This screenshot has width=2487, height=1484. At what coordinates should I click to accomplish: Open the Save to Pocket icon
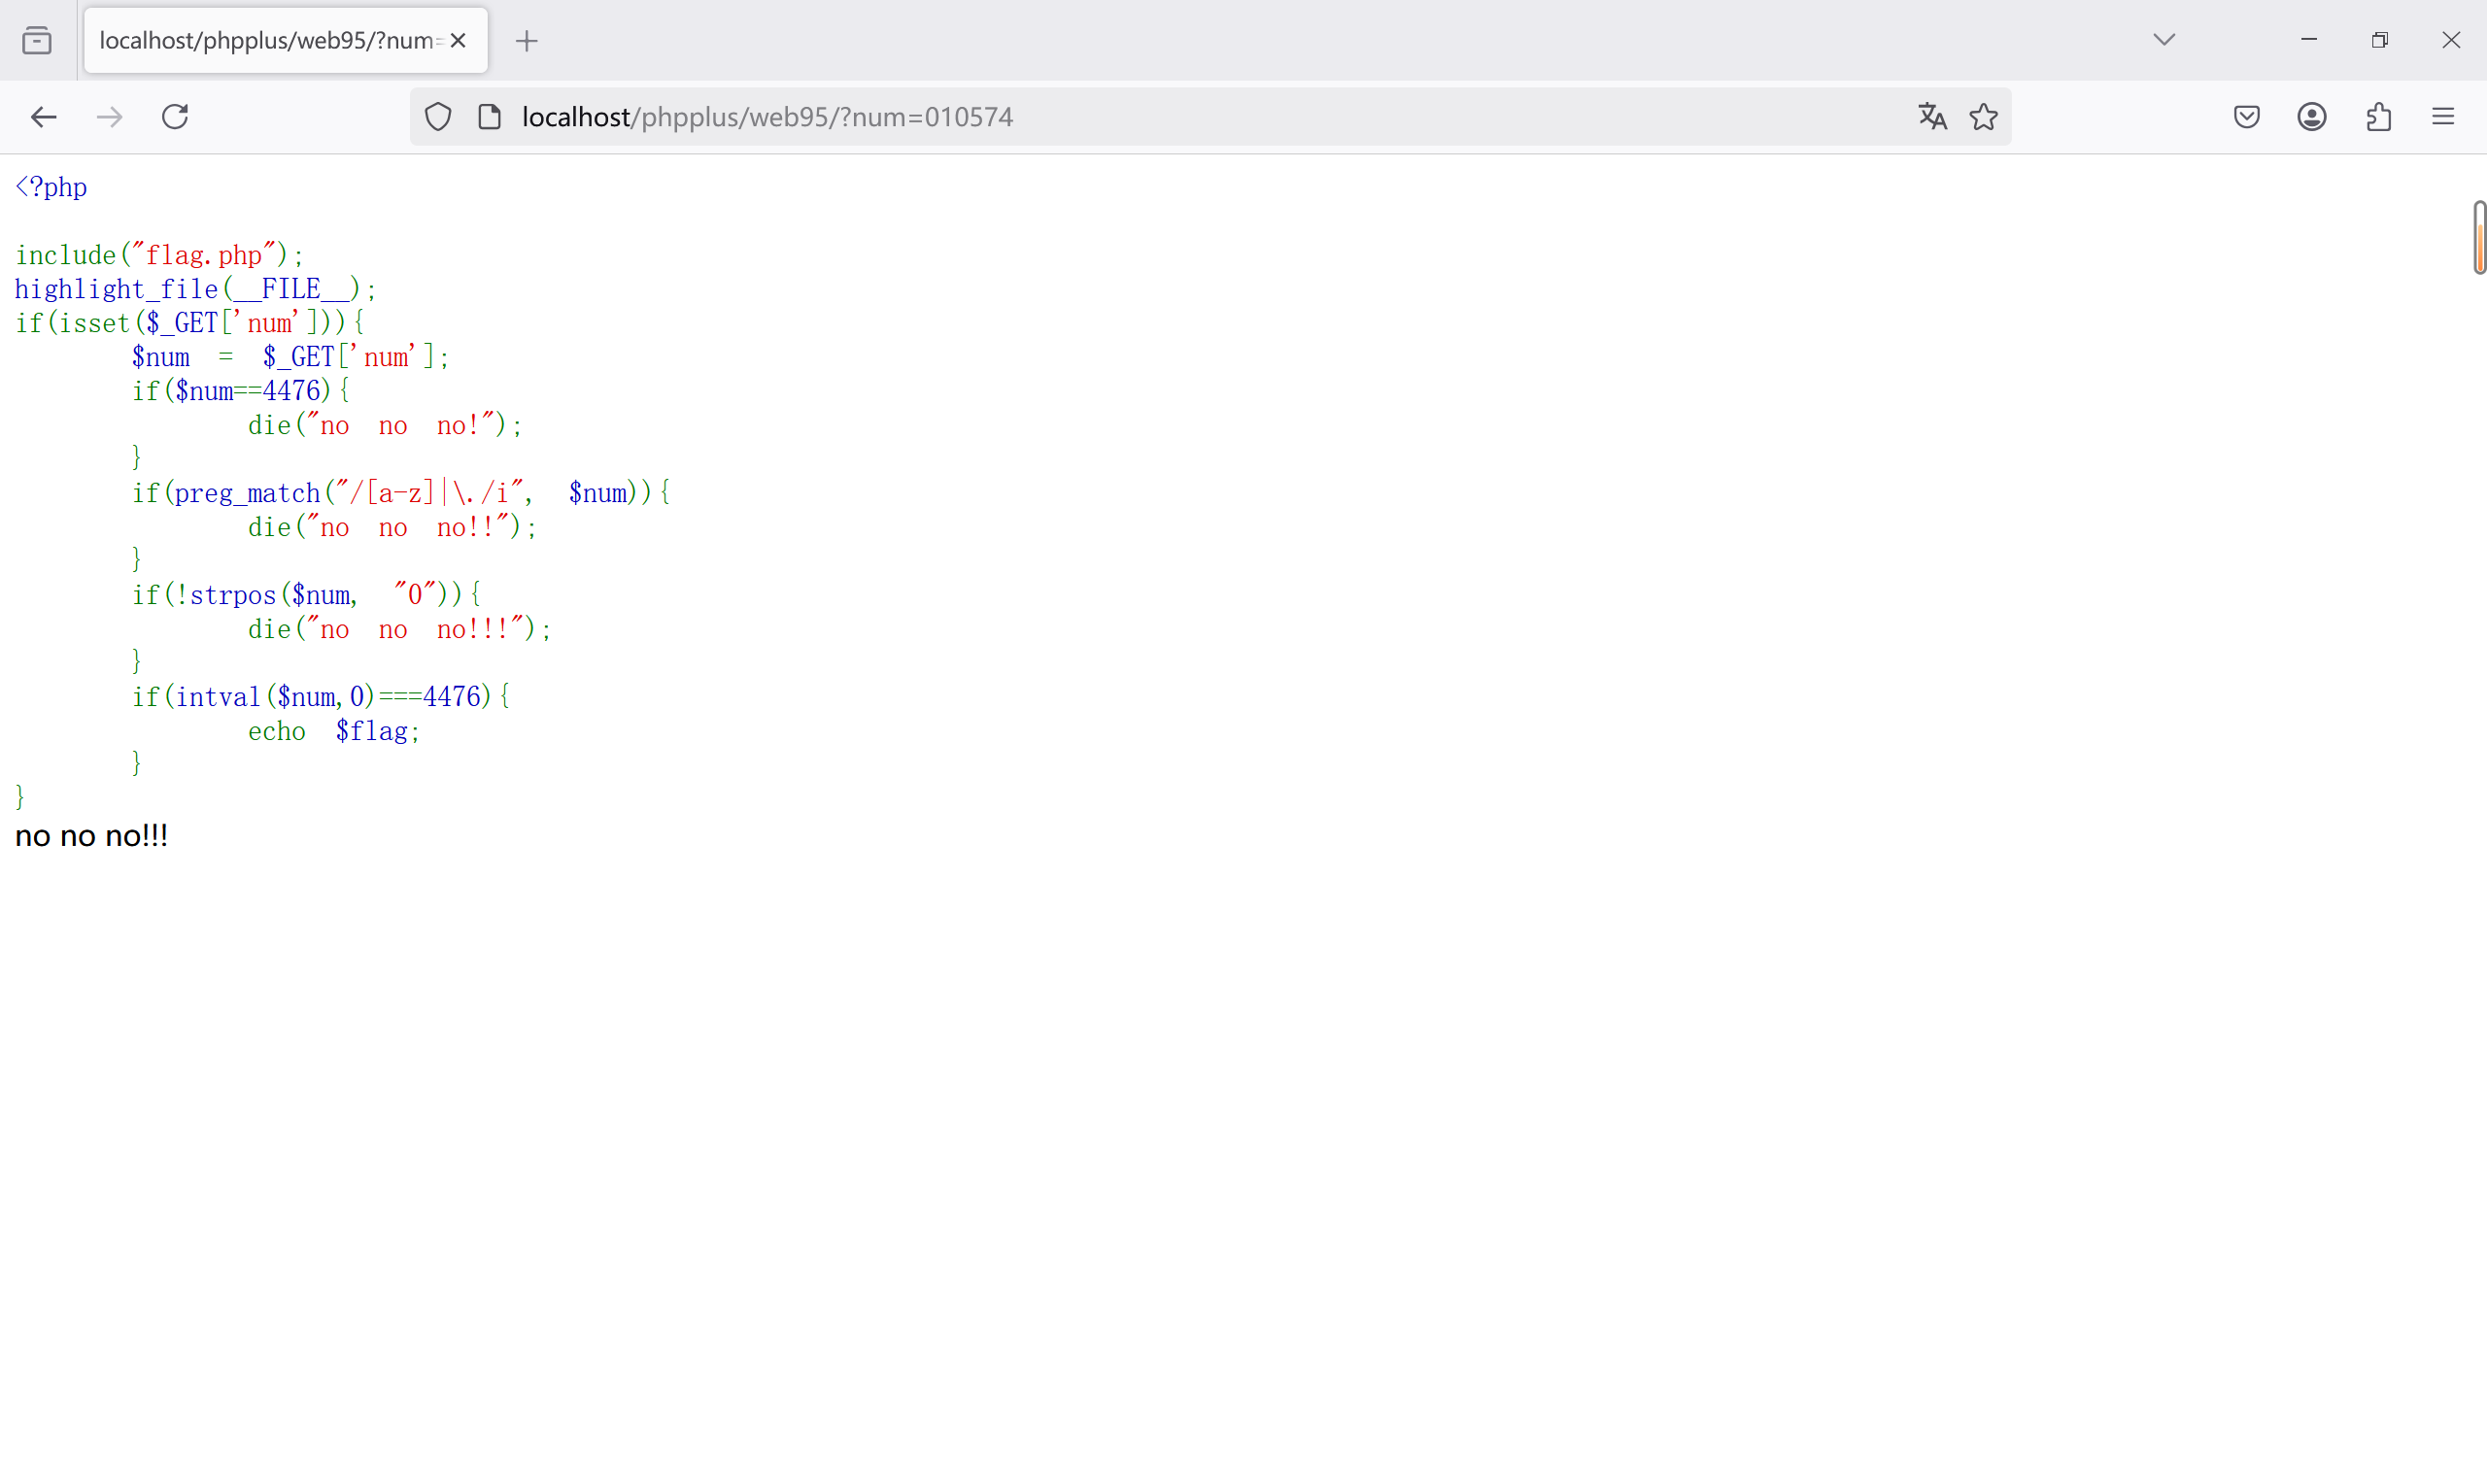(x=2246, y=117)
